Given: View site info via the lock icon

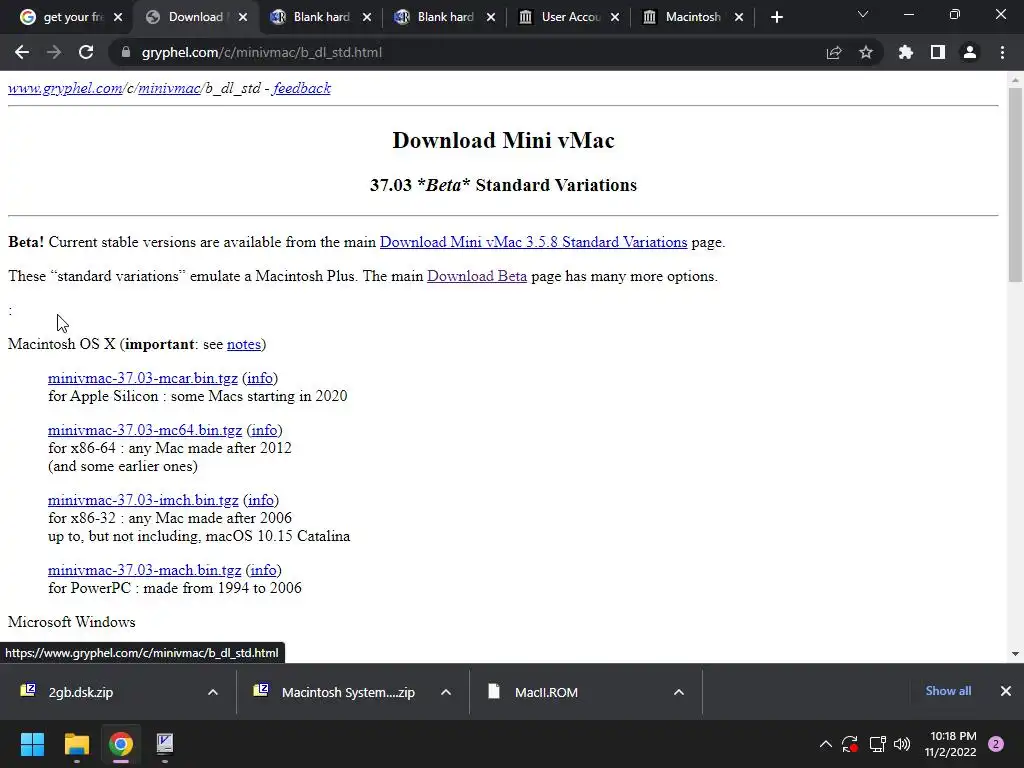Looking at the screenshot, I should (x=125, y=52).
